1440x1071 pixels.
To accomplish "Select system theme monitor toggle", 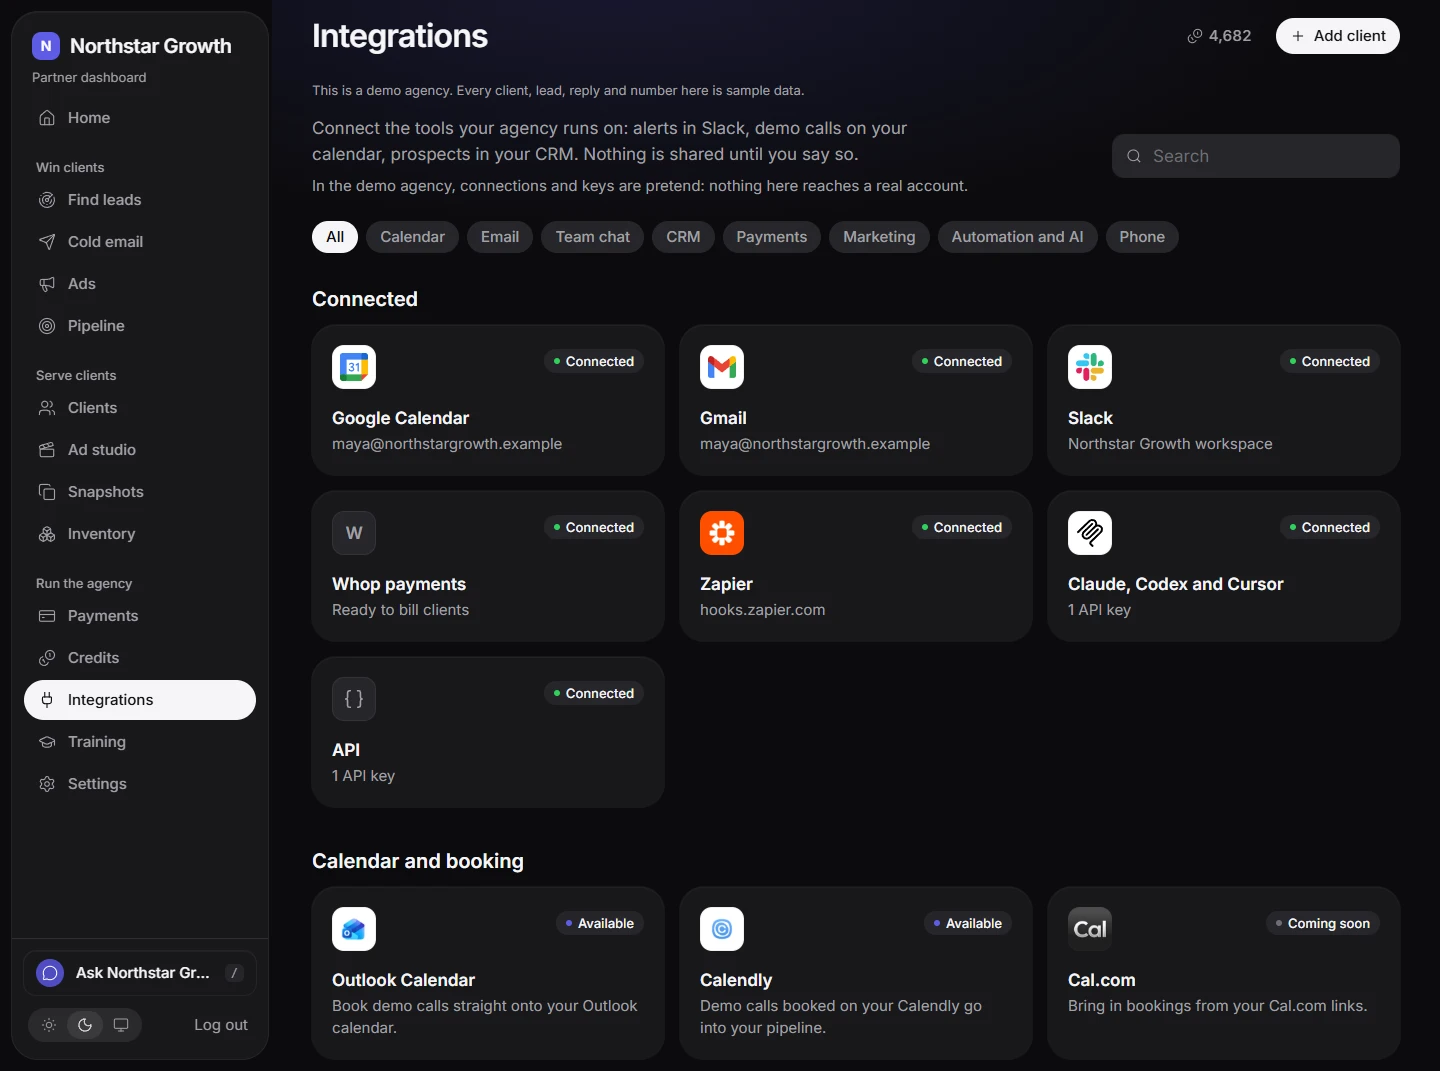I will tap(121, 1025).
